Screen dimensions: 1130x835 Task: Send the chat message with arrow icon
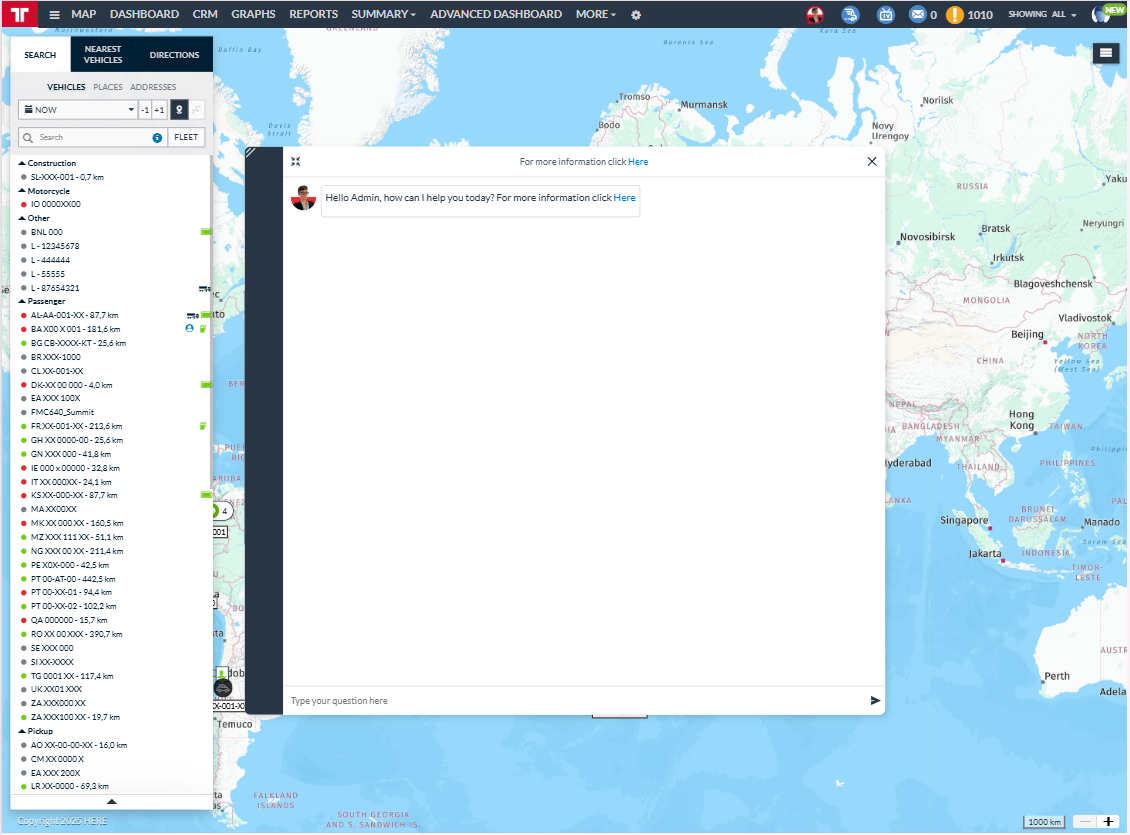pos(876,701)
